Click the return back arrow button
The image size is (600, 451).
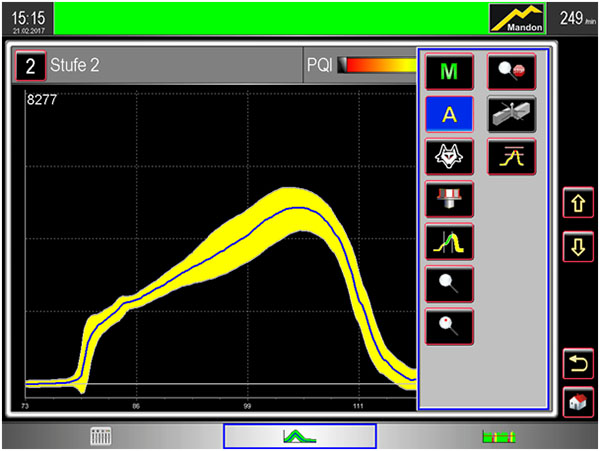pos(578,362)
